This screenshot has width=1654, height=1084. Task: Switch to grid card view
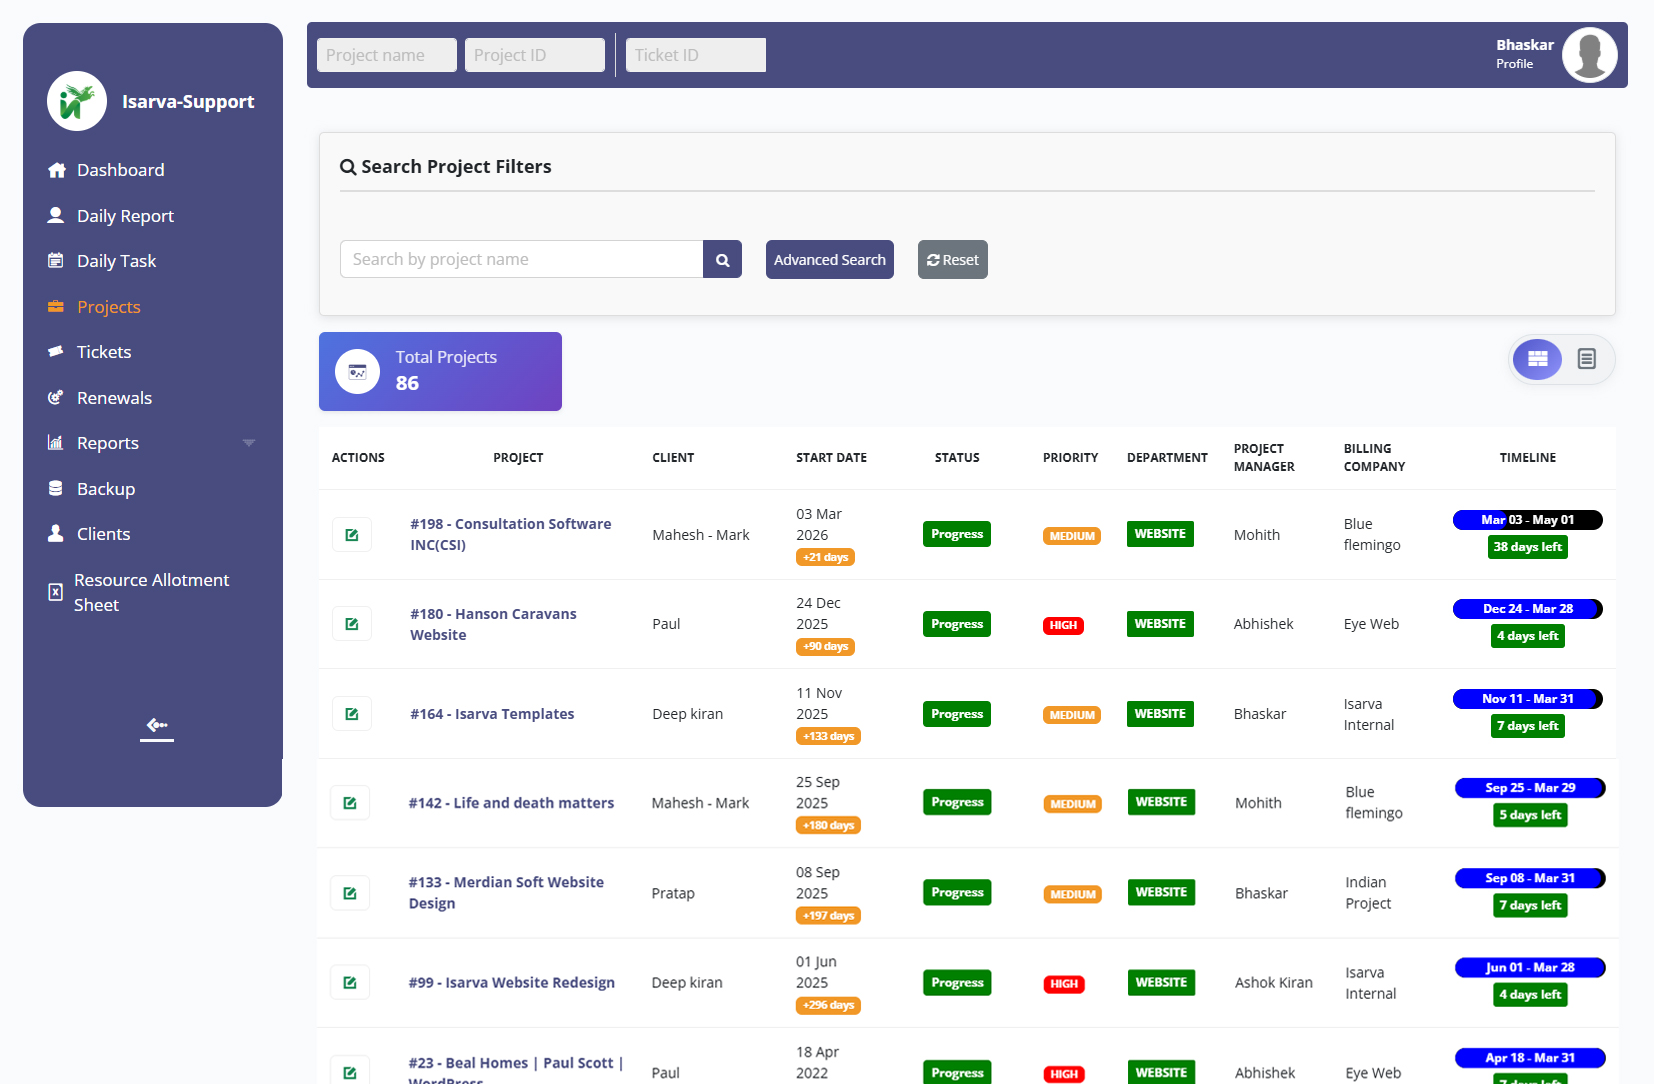coord(1537,359)
